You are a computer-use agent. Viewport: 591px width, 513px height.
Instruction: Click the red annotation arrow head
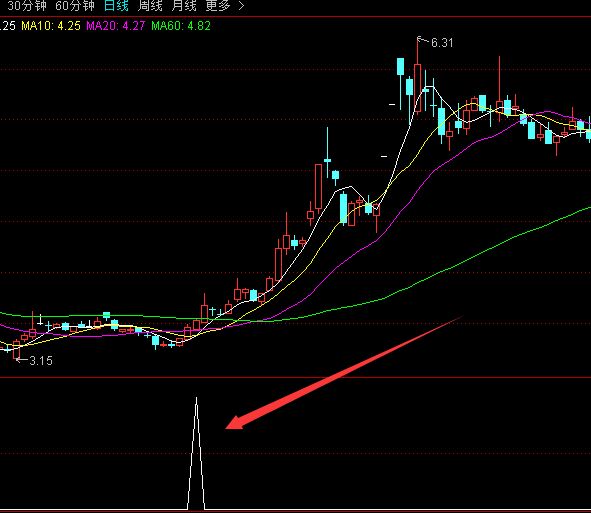click(234, 423)
